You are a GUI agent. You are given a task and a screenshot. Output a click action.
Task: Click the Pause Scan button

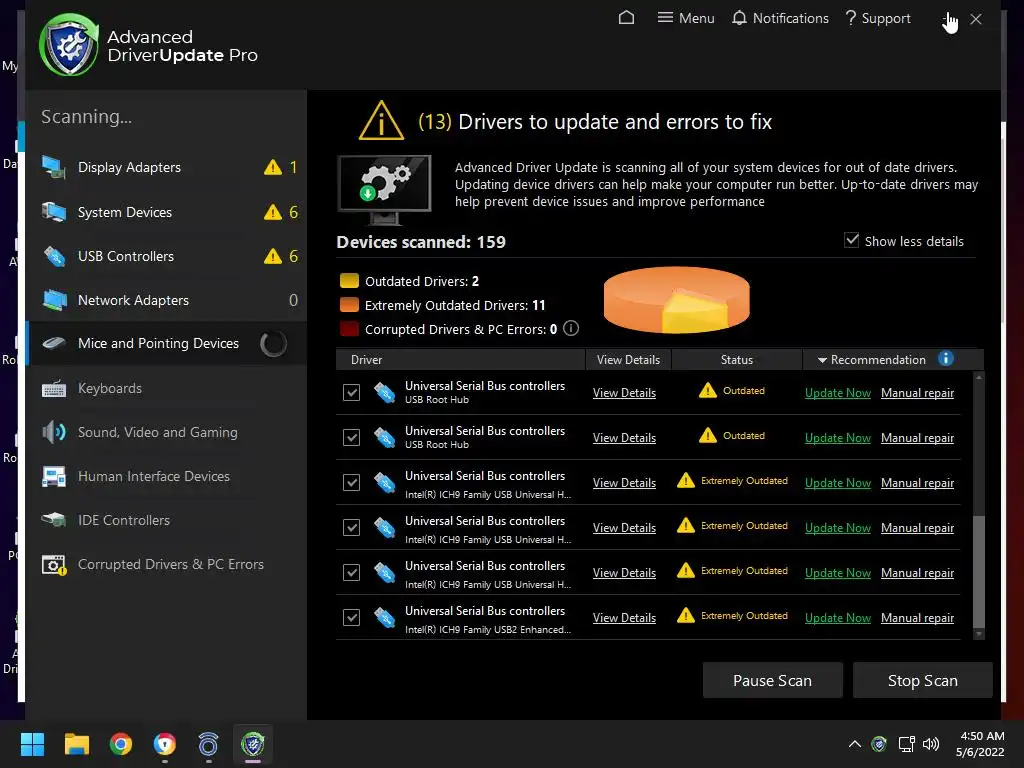(x=773, y=680)
